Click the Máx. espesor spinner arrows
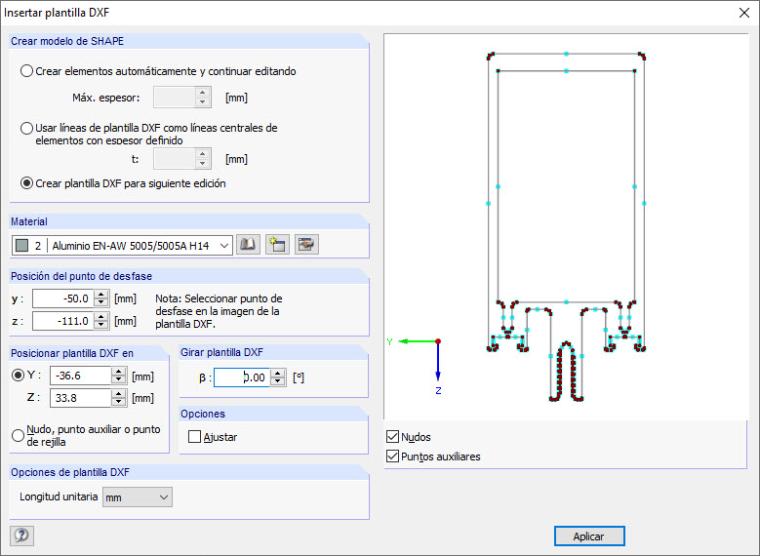The height and width of the screenshot is (556, 760). 203,97
